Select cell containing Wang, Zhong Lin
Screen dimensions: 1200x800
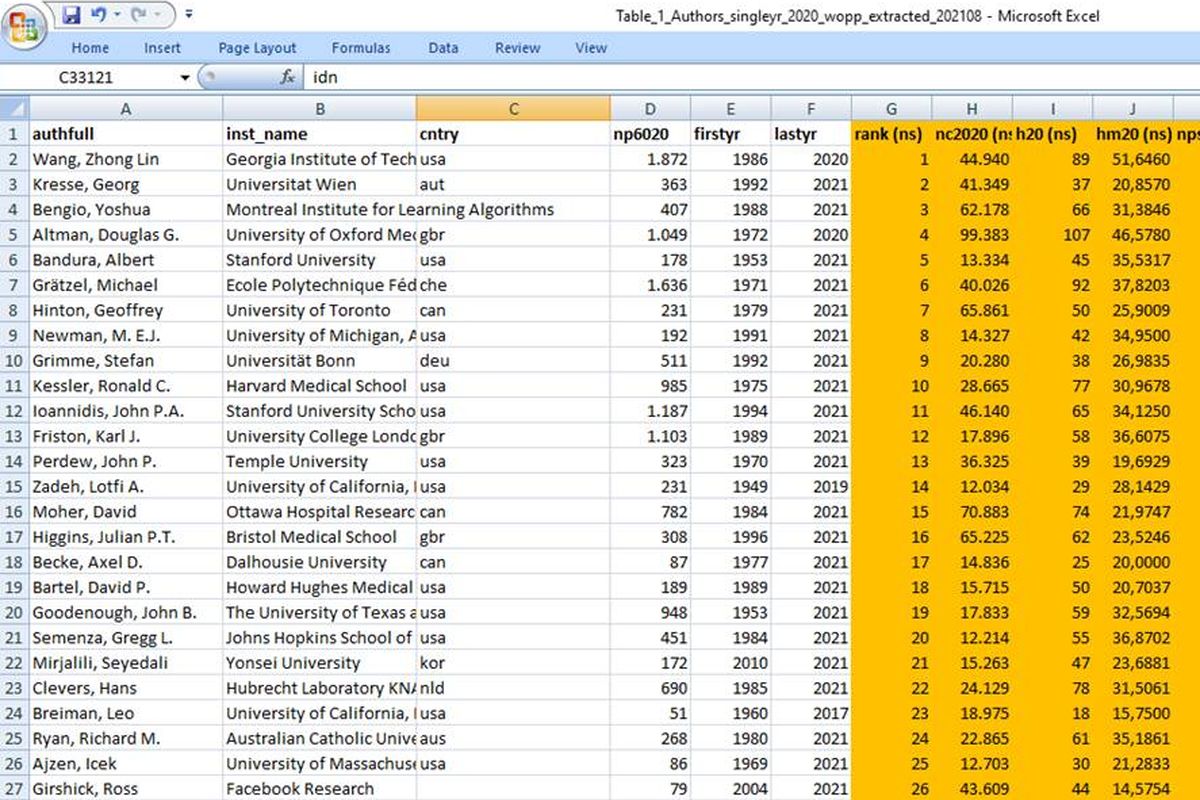pyautogui.click(x=125, y=158)
